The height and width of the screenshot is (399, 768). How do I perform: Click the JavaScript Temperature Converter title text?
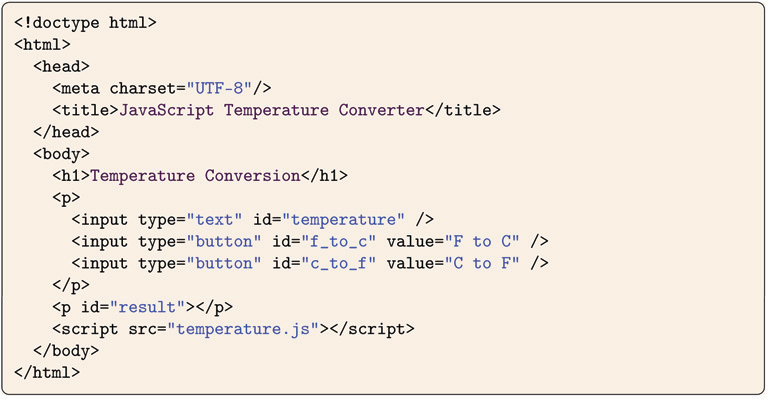[x=272, y=110]
